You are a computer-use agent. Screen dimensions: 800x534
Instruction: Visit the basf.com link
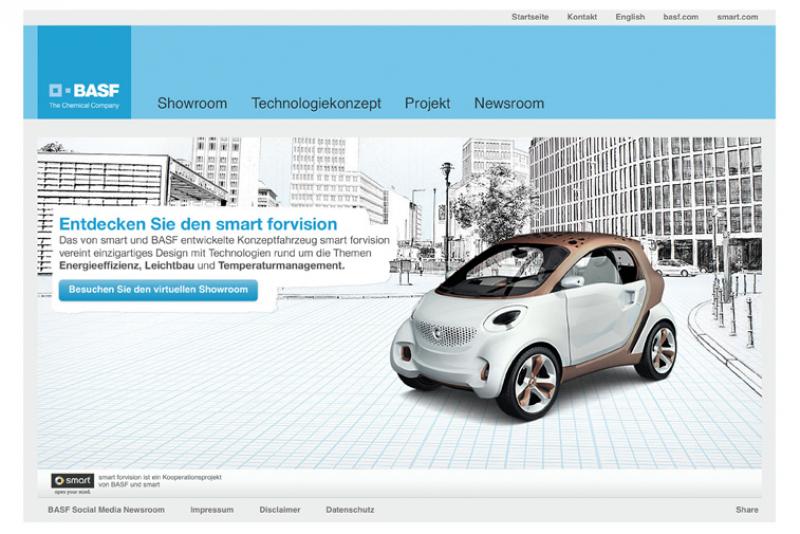(681, 17)
